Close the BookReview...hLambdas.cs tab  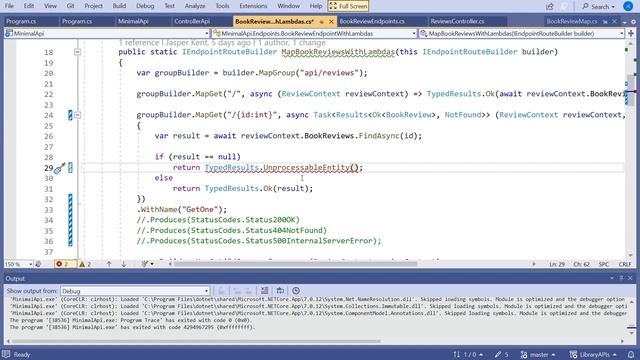pyautogui.click(x=331, y=22)
